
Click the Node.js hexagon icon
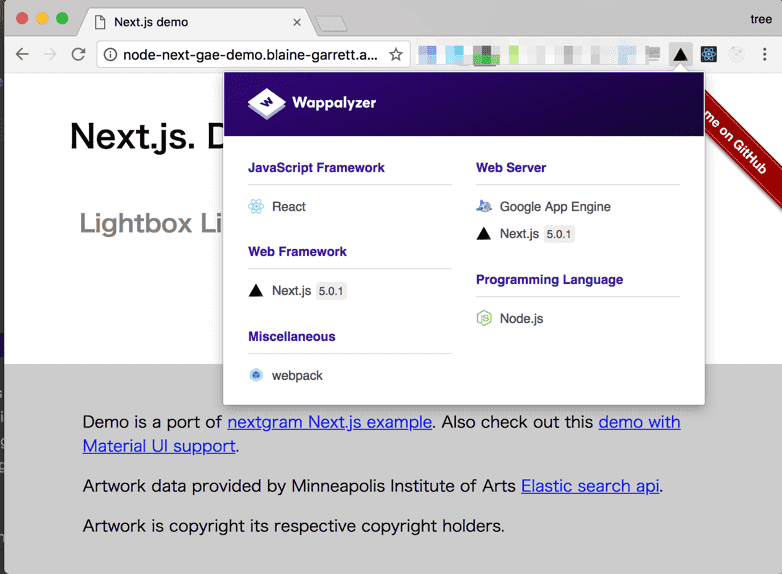coord(484,318)
